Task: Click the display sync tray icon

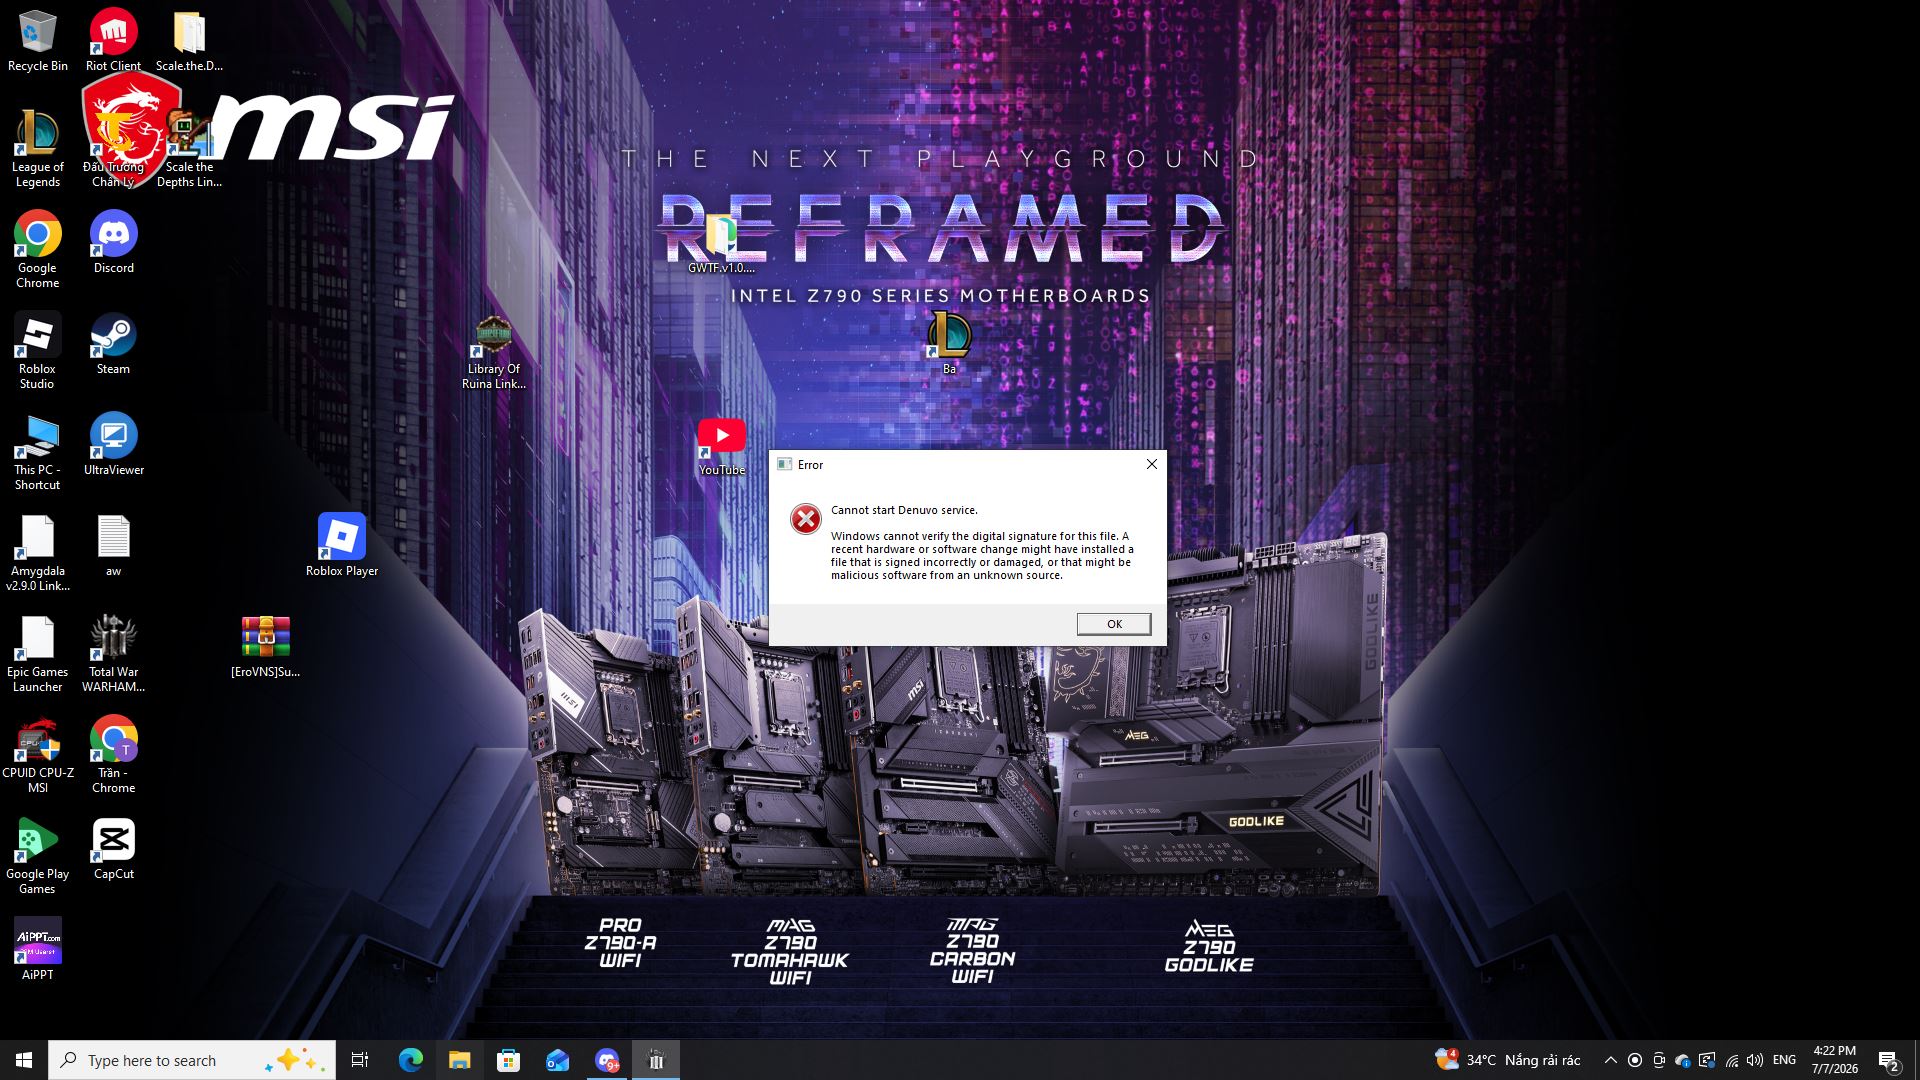Action: point(1707,1060)
